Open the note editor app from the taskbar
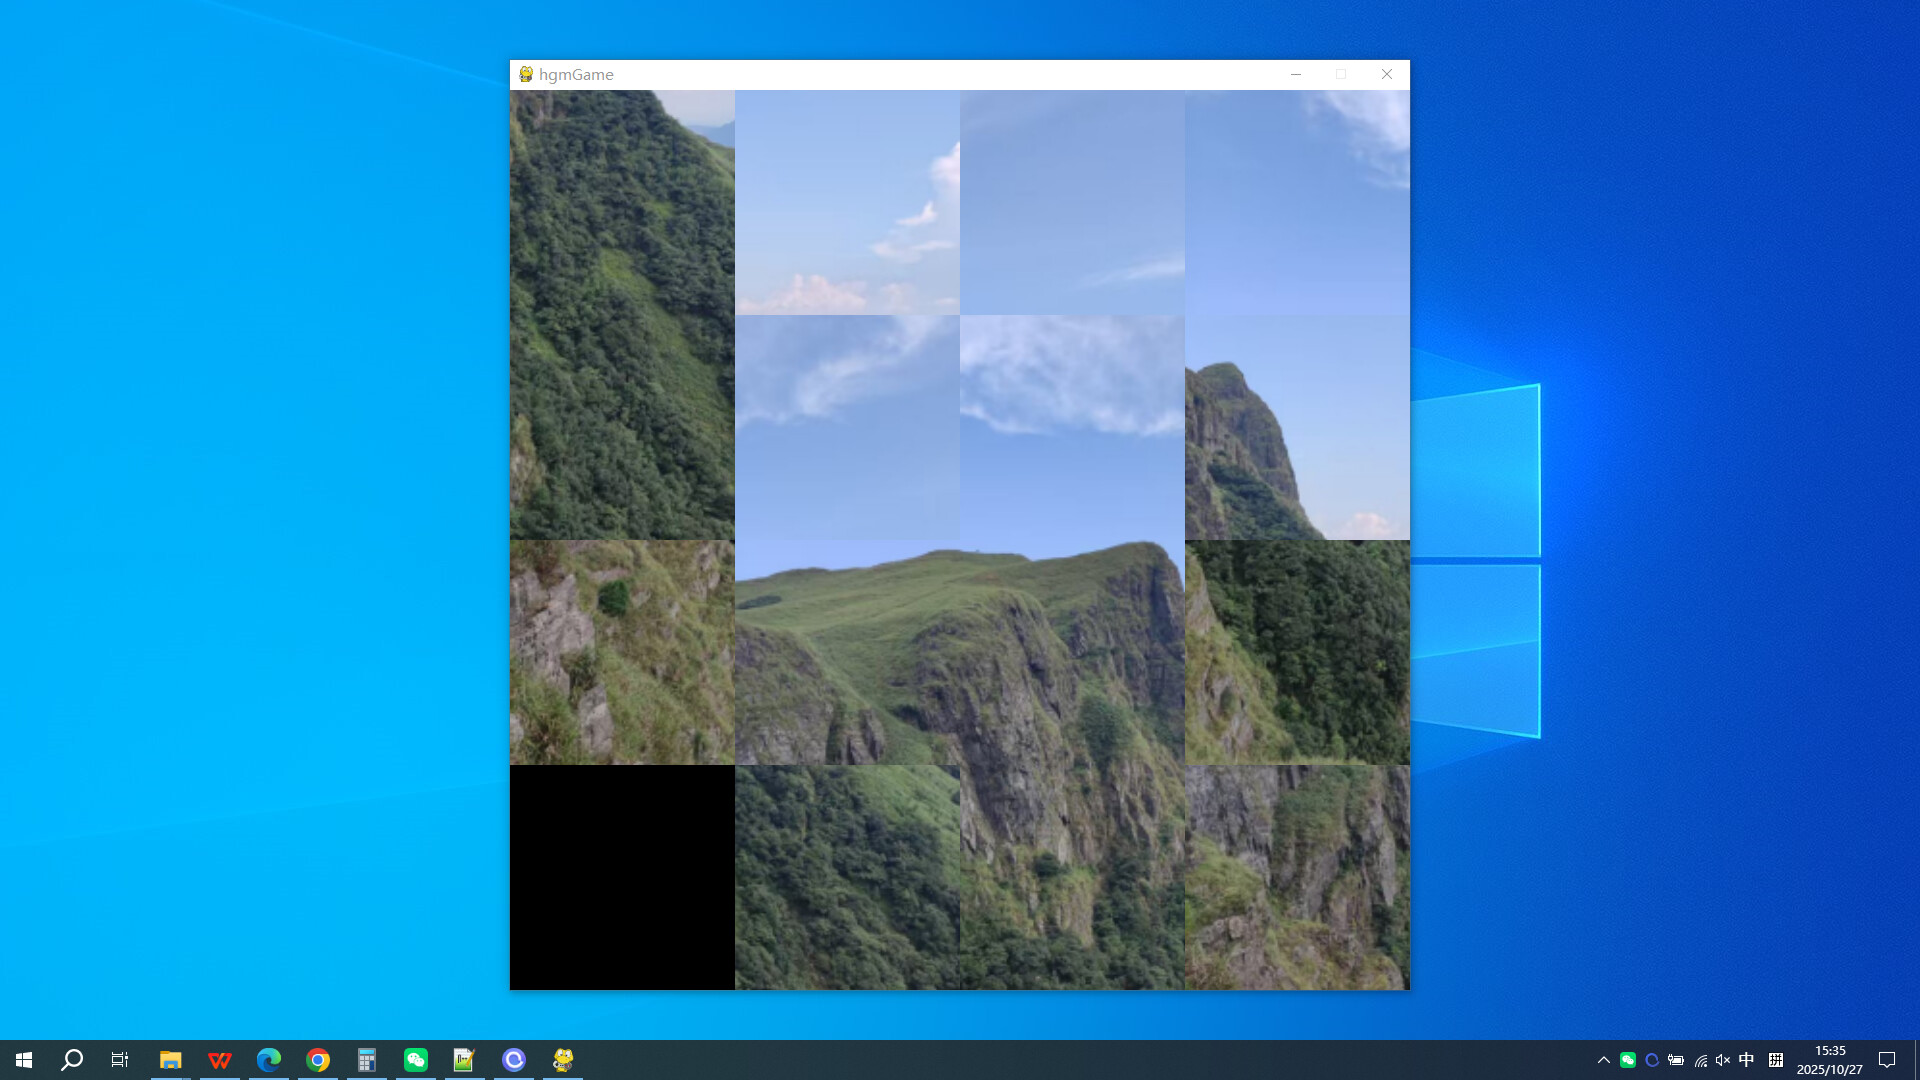 coord(465,1059)
